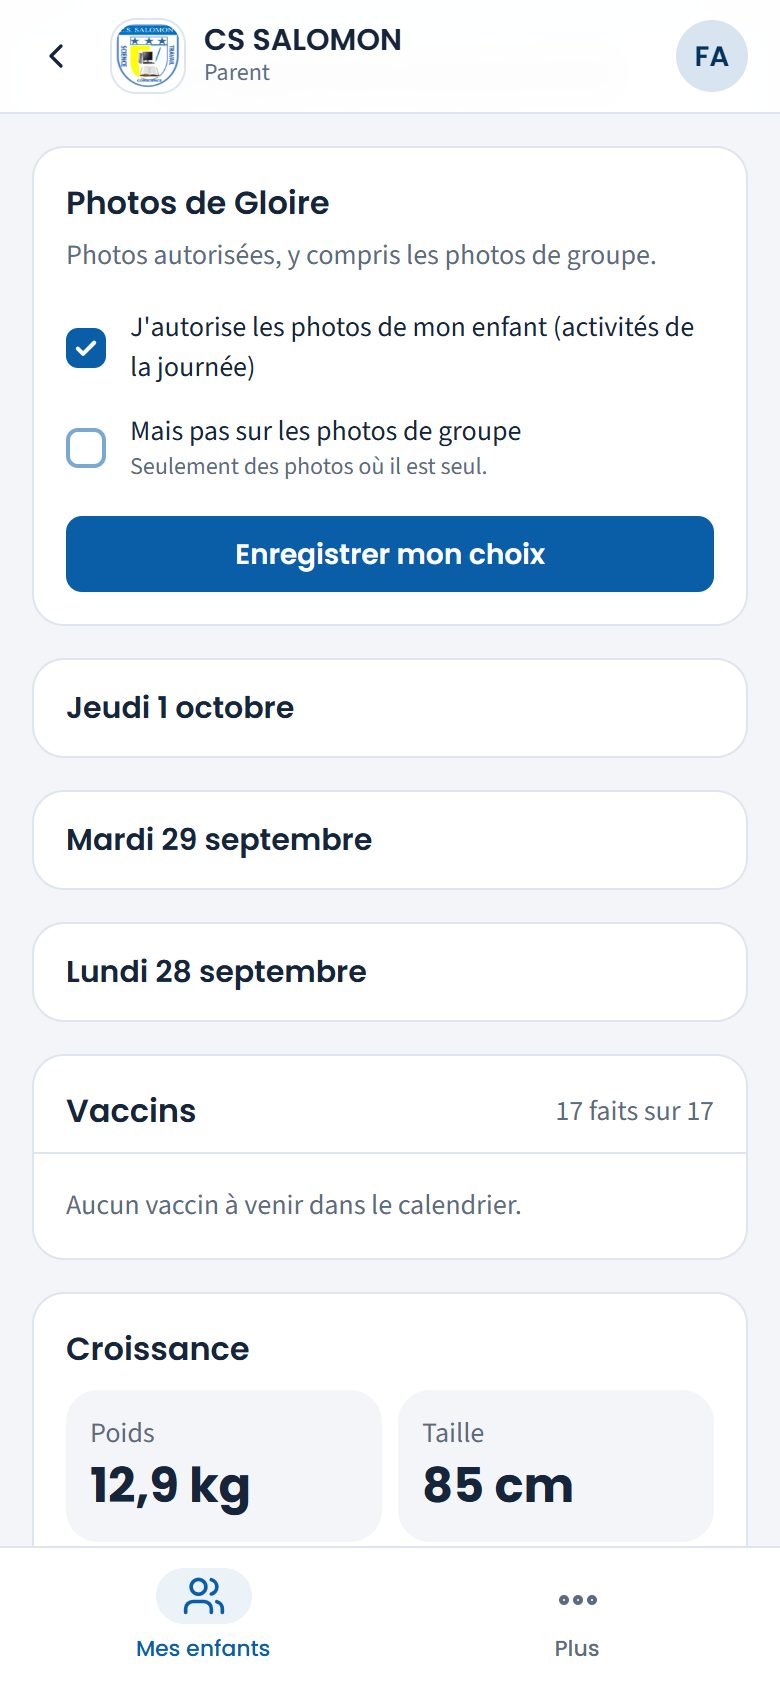
Task: Expand the Lundi 28 septembre entry
Action: tap(390, 972)
